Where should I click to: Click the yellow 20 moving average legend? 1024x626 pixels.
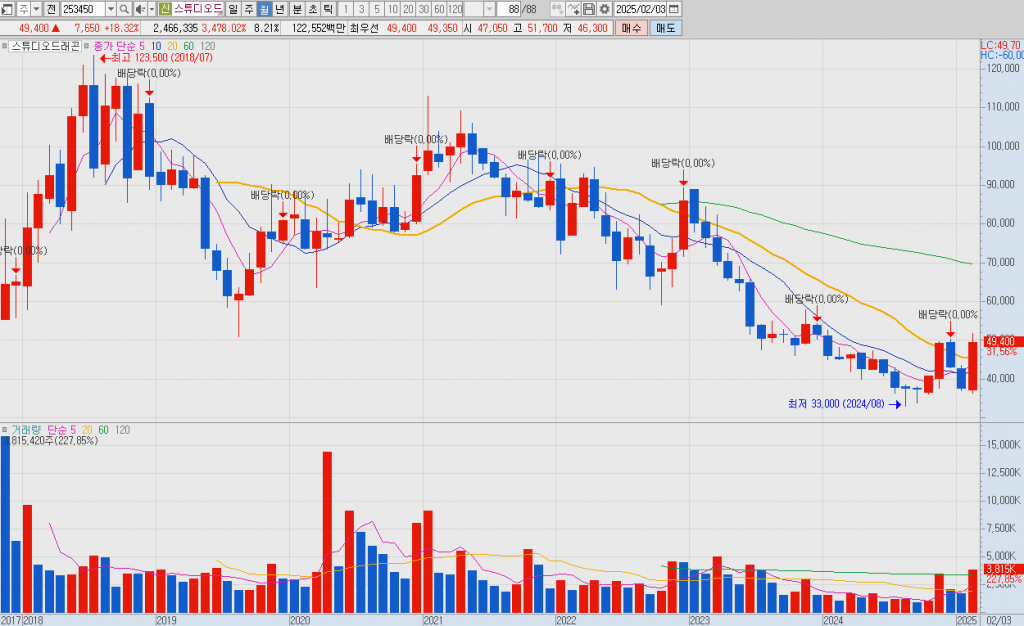click(x=173, y=46)
